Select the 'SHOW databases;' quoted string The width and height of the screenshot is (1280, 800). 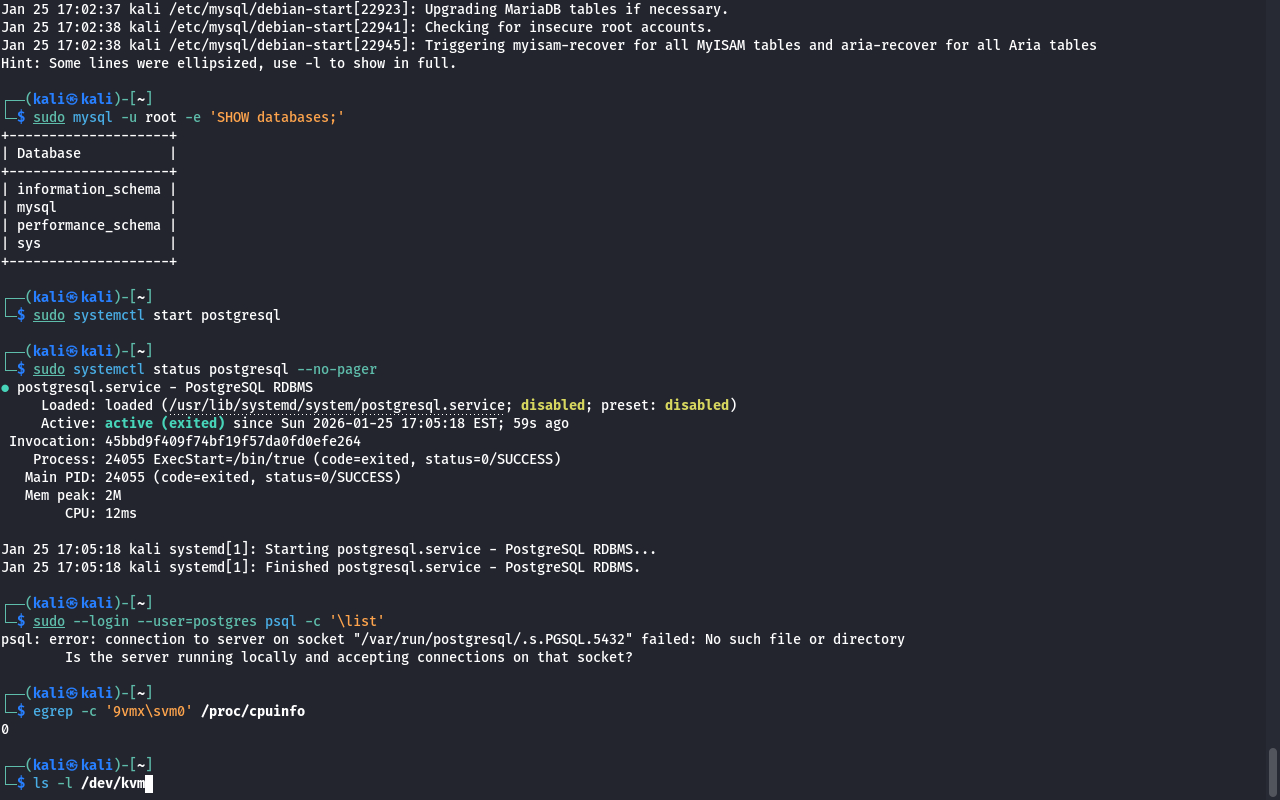[x=276, y=117]
